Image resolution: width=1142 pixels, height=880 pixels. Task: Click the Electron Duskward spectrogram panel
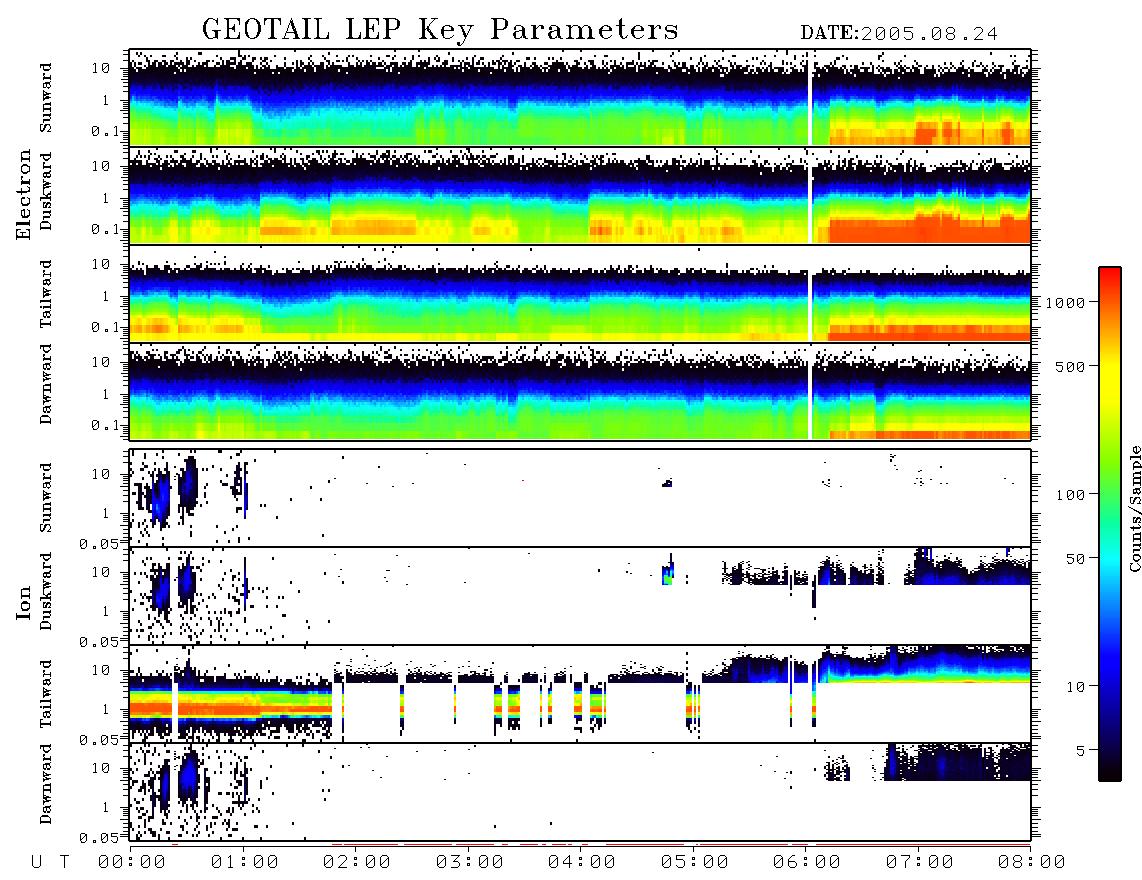tap(580, 195)
